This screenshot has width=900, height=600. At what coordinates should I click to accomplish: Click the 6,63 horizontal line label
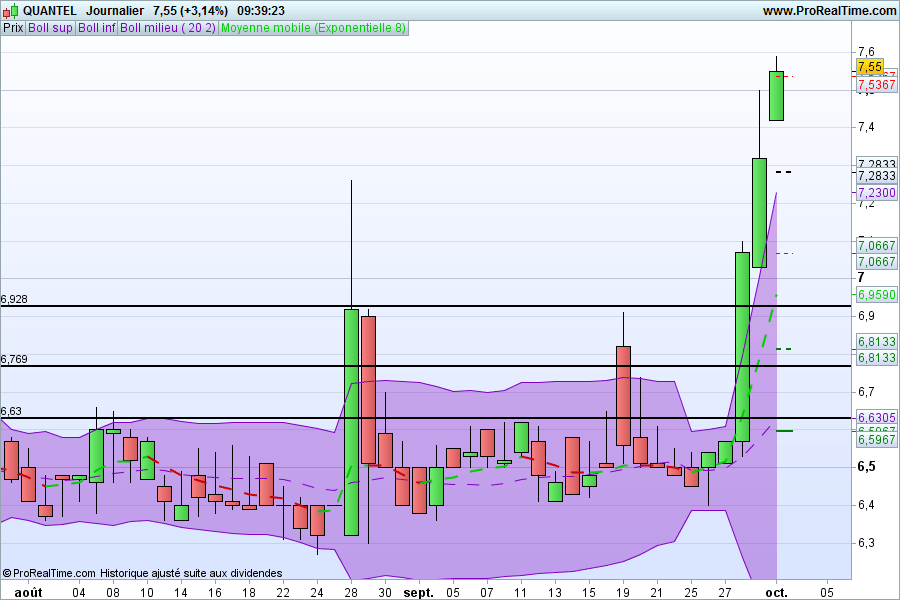11,411
